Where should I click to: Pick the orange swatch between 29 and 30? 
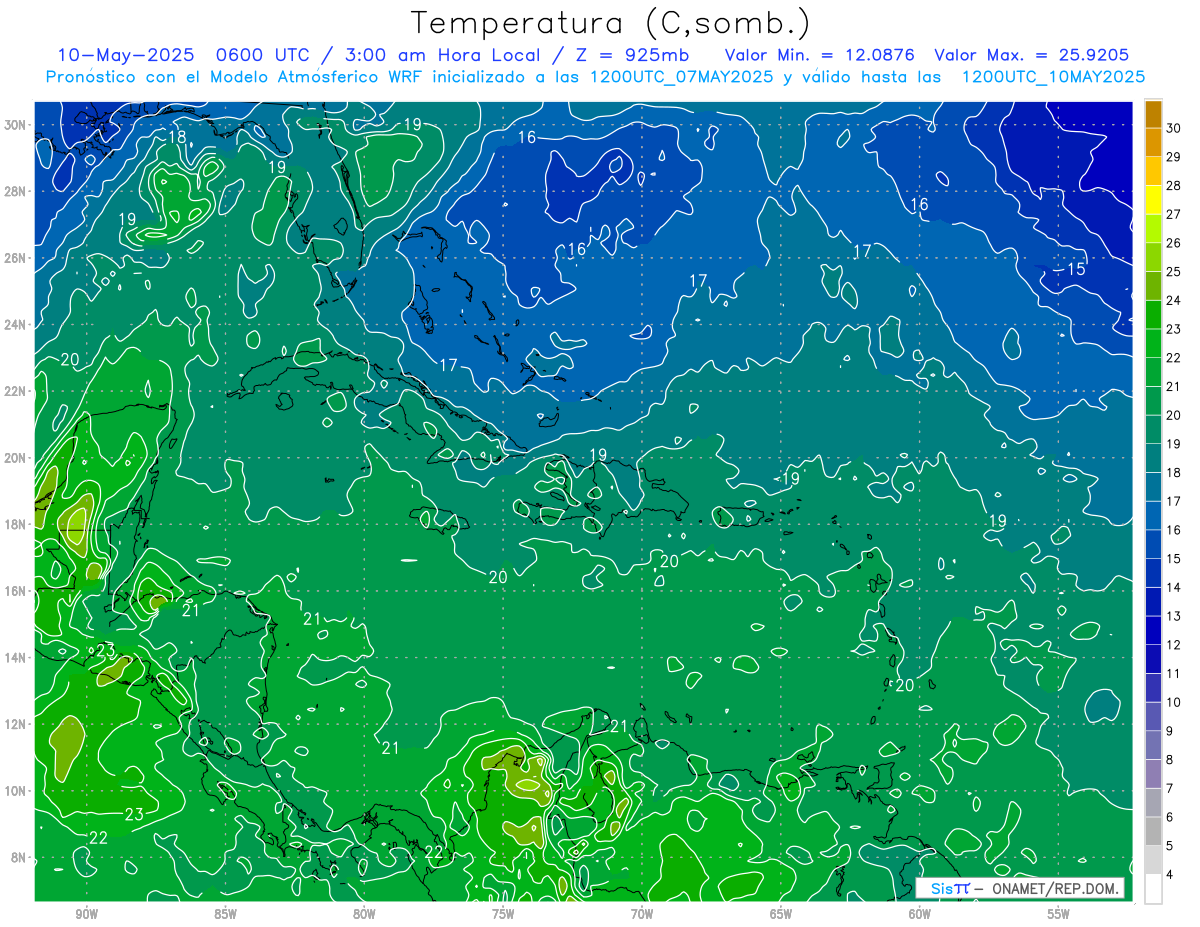(1153, 143)
